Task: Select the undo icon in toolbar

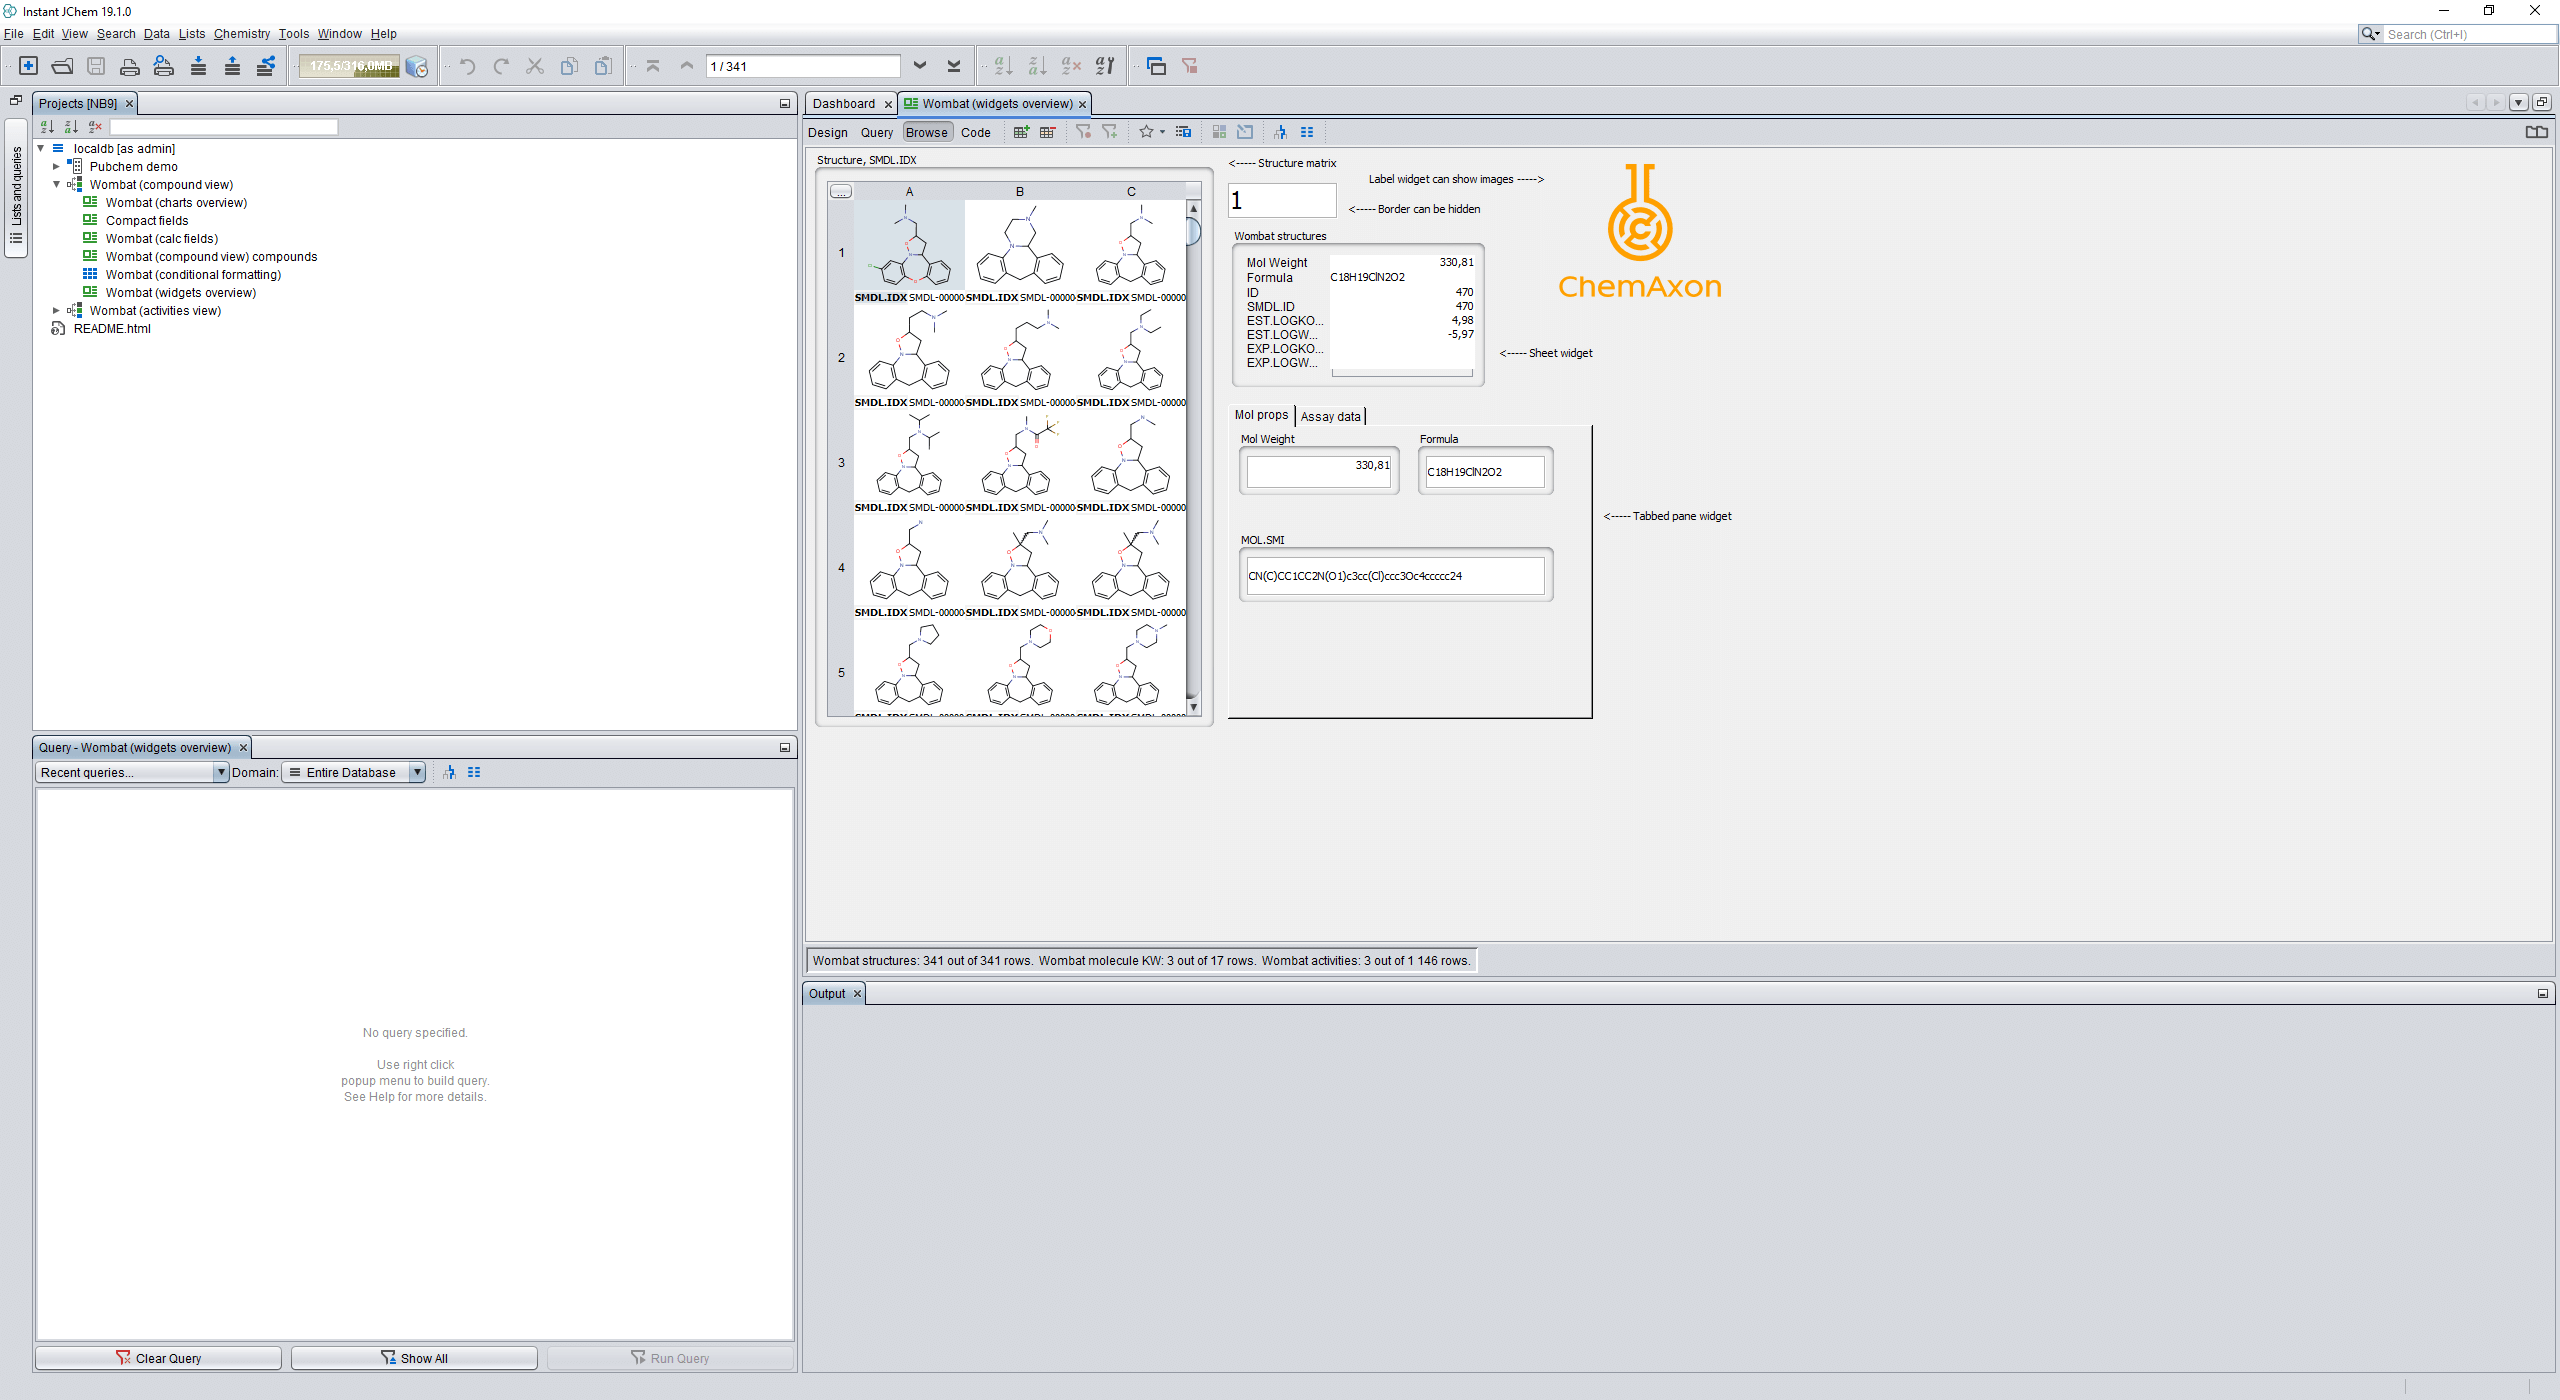Action: (469, 66)
